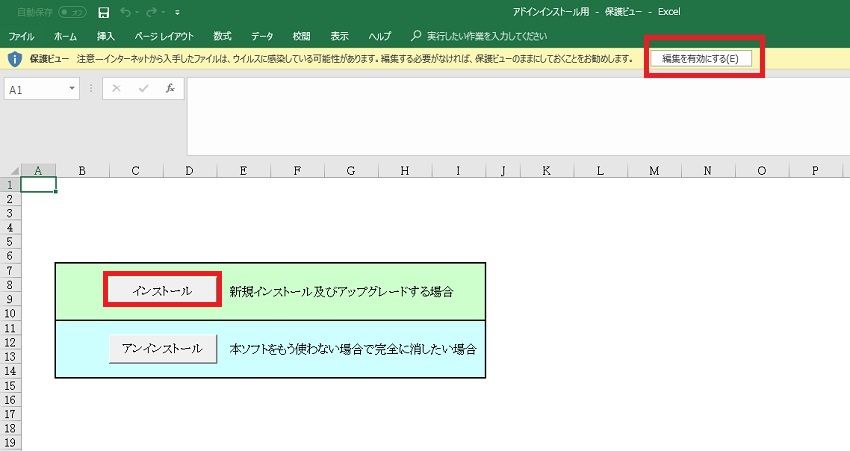The image size is (850, 451).
Task: Open the ページ レイアウト ribbon tab
Action: coord(165,36)
